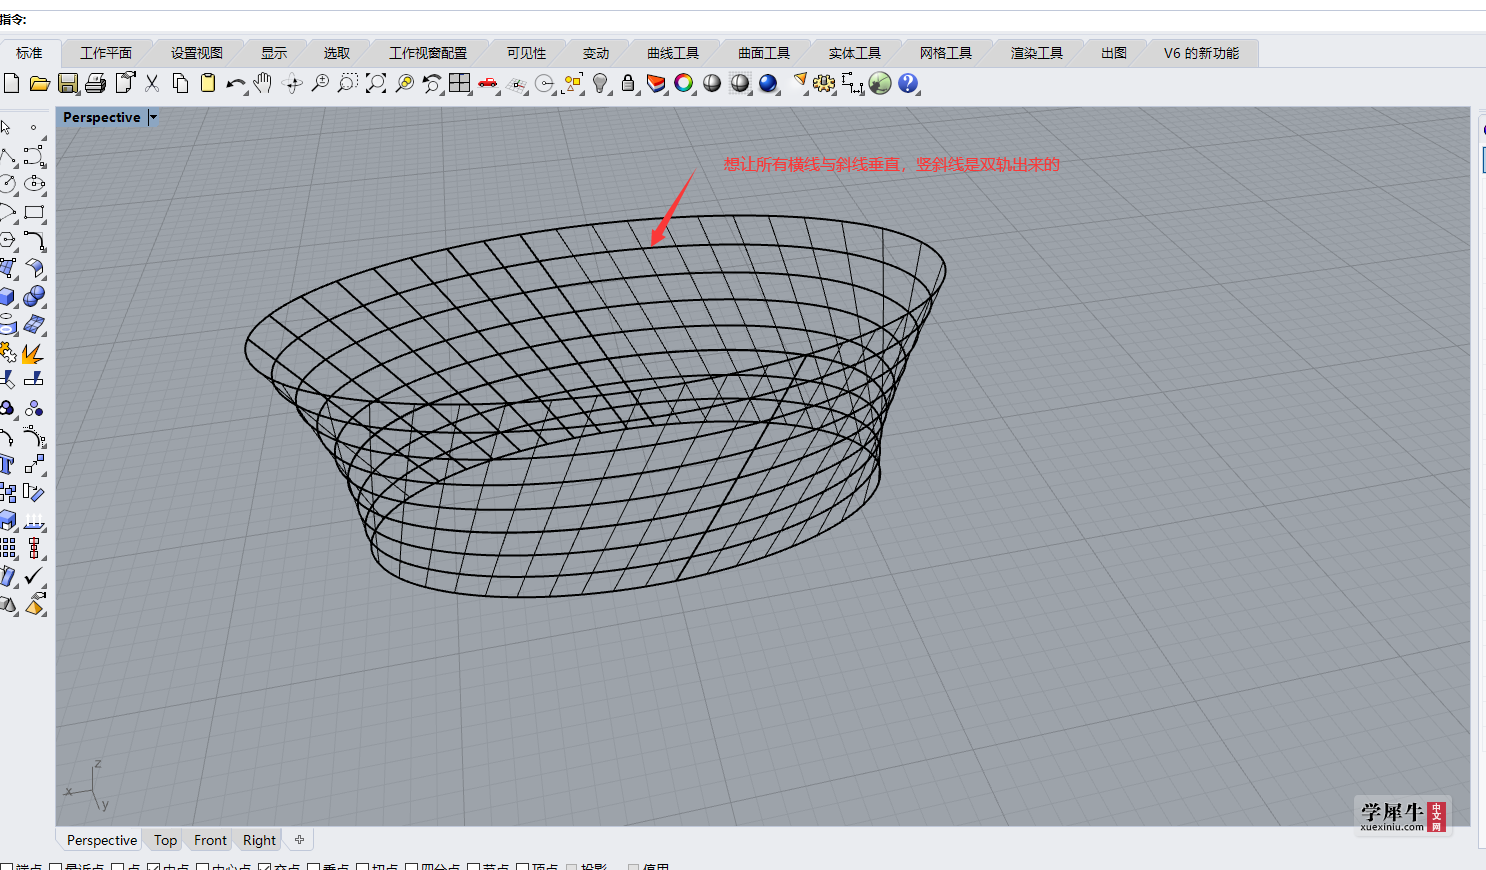Open the Perspective viewport title dropdown arrow
This screenshot has height=870, width=1486.
[153, 117]
